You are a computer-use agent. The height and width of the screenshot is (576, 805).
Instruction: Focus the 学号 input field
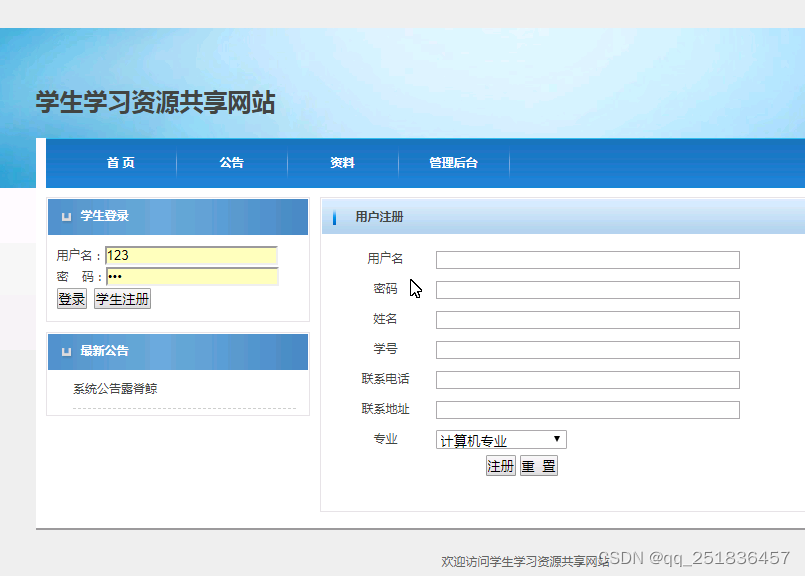coord(588,350)
